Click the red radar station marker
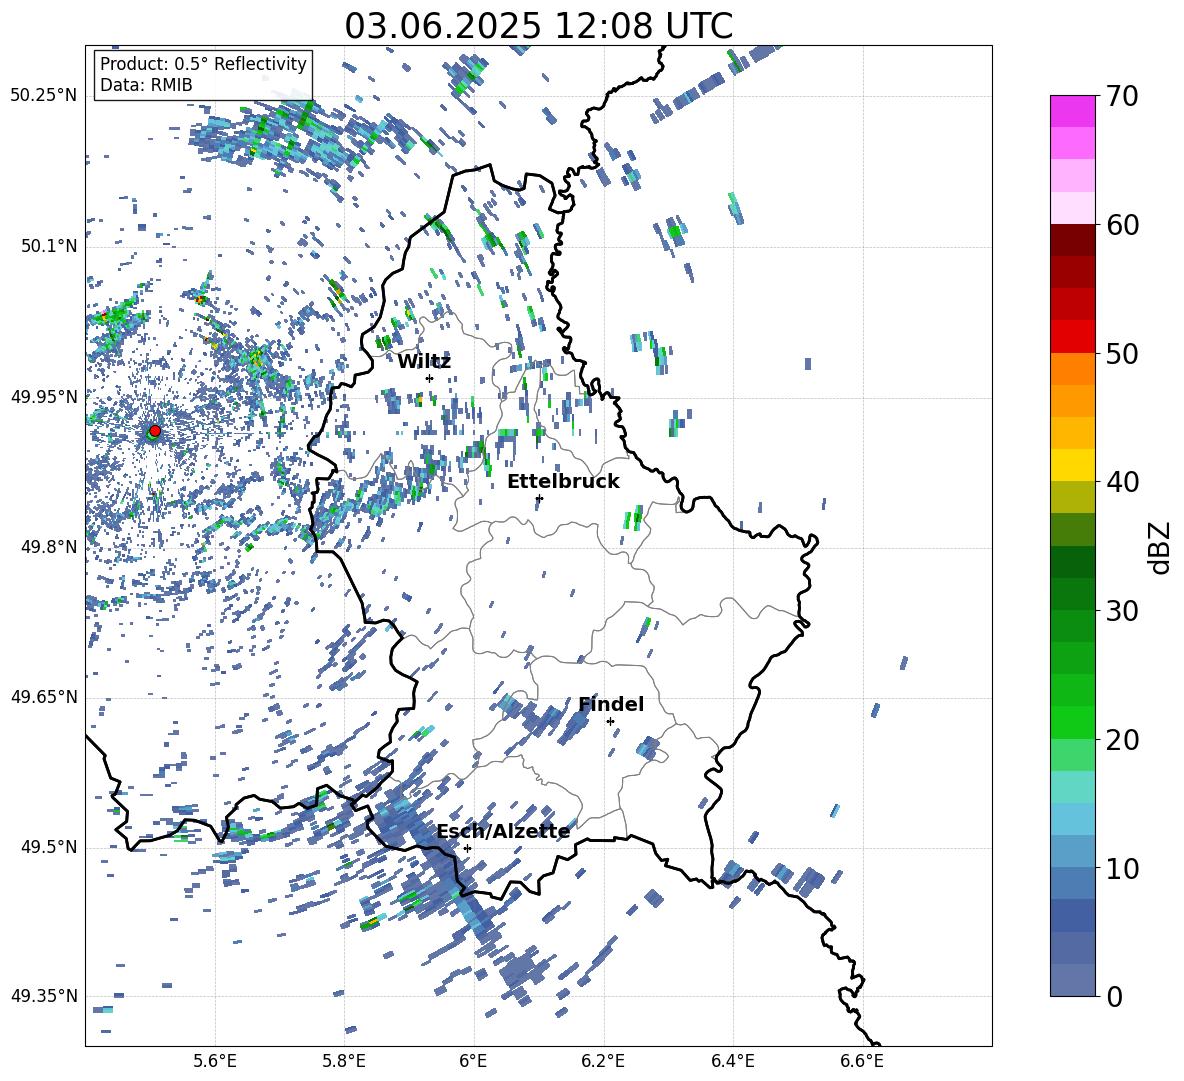 (155, 431)
